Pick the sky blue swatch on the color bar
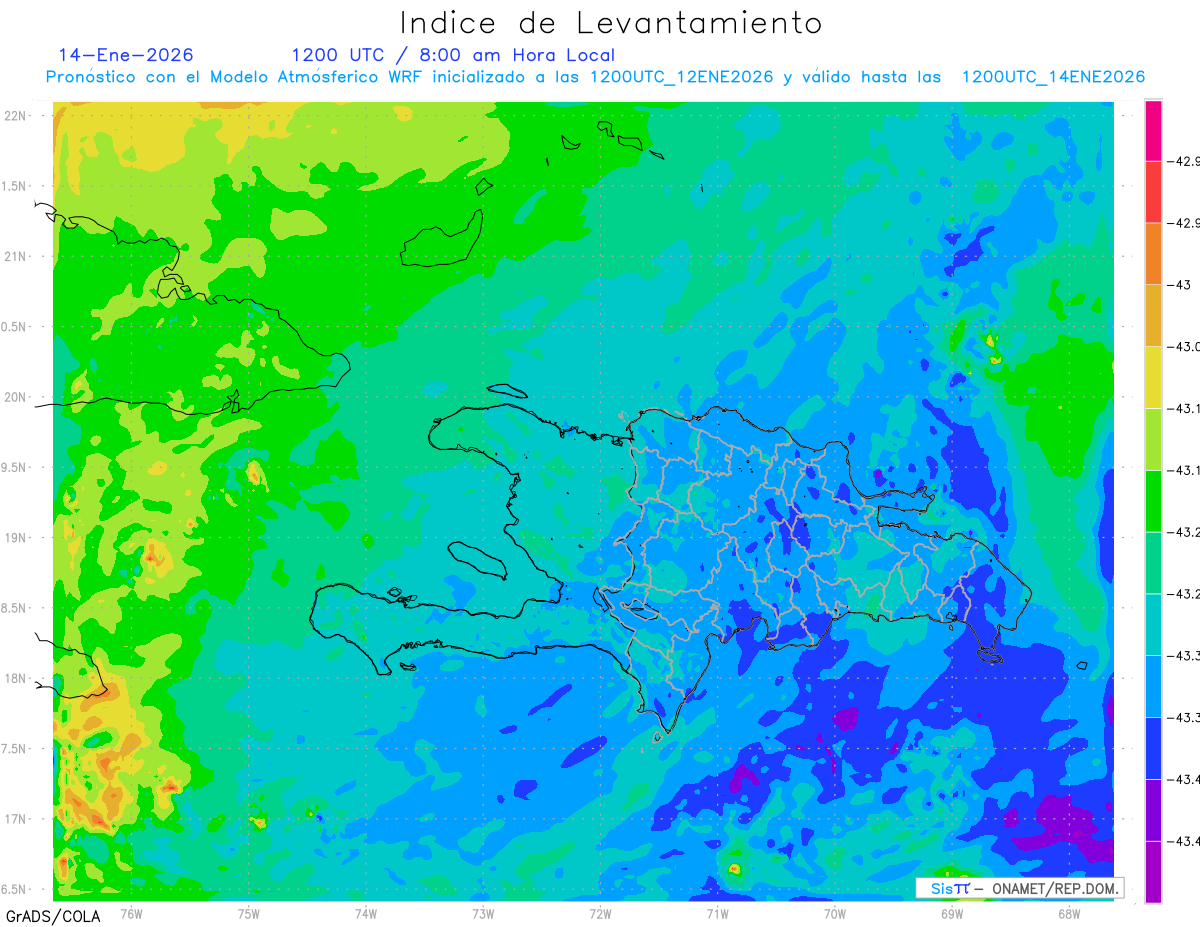The height and width of the screenshot is (927, 1200). (1153, 686)
